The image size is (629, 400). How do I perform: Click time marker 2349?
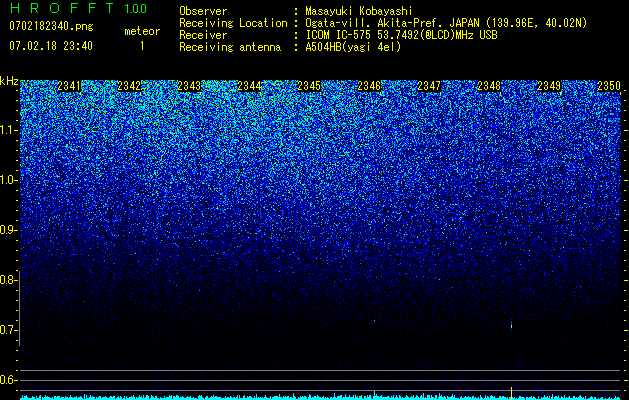click(x=549, y=86)
